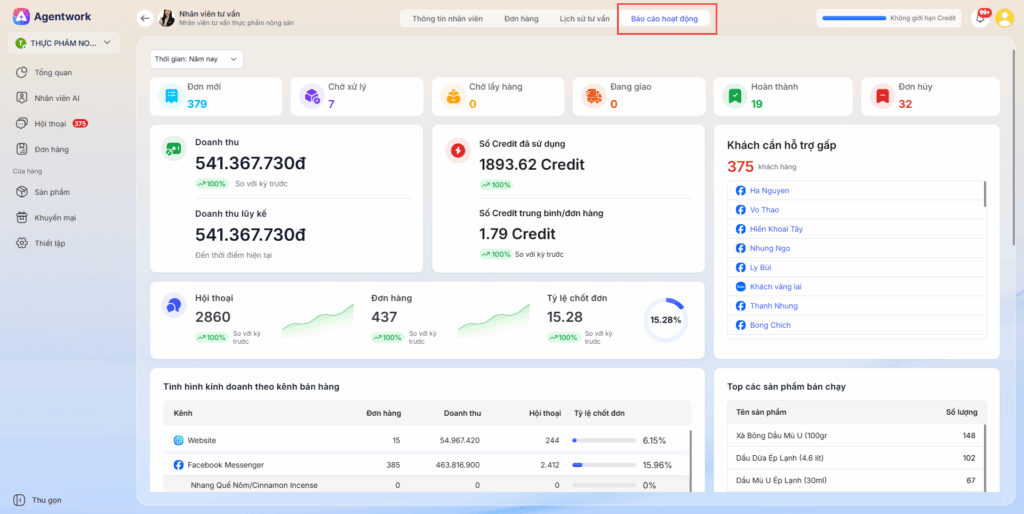Open customer Hiền Khoai Tây in the list
1024x514 pixels.
coord(775,229)
